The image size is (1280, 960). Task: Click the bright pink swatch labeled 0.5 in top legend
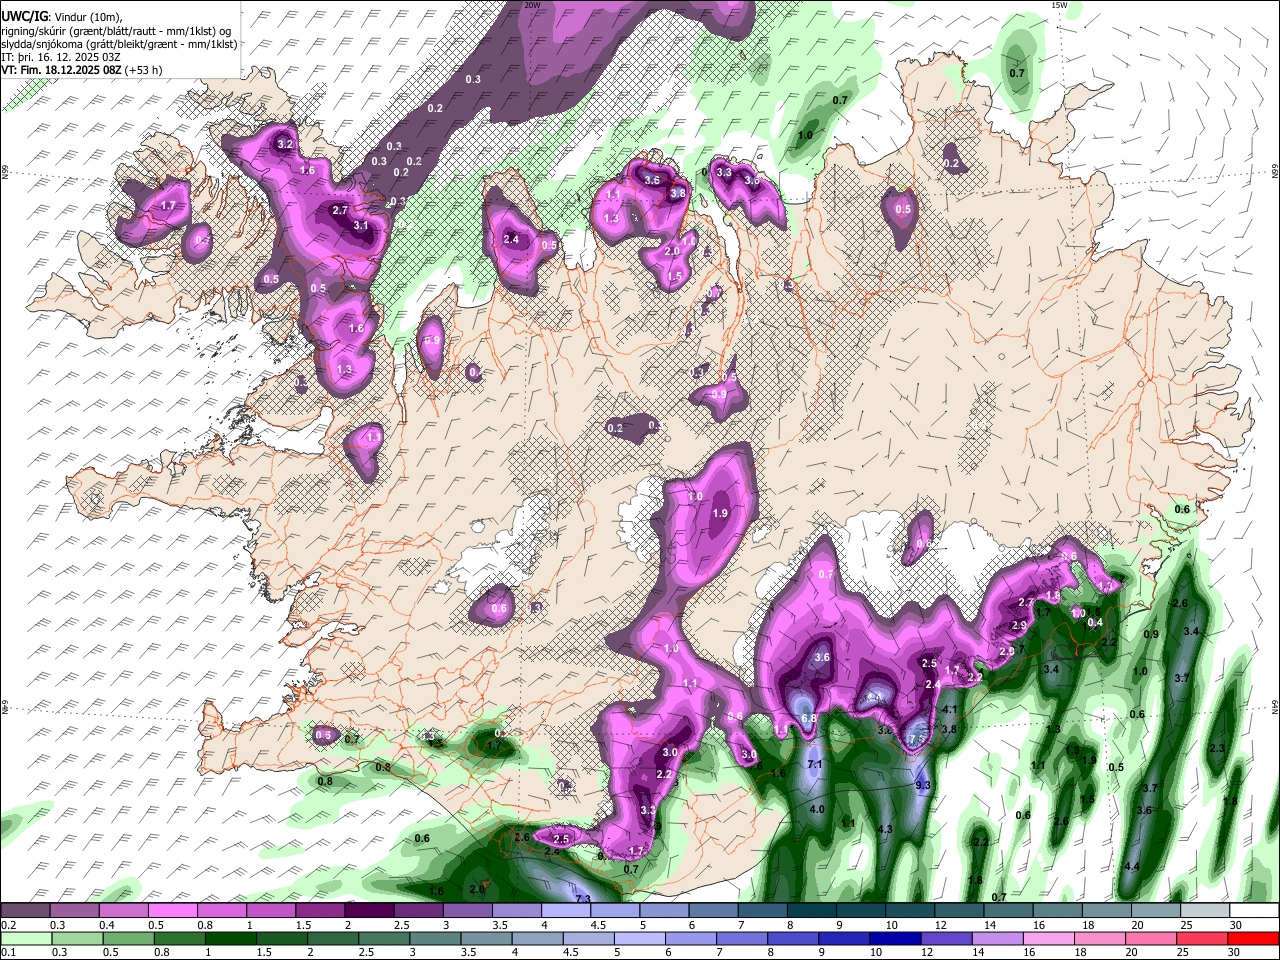click(172, 911)
